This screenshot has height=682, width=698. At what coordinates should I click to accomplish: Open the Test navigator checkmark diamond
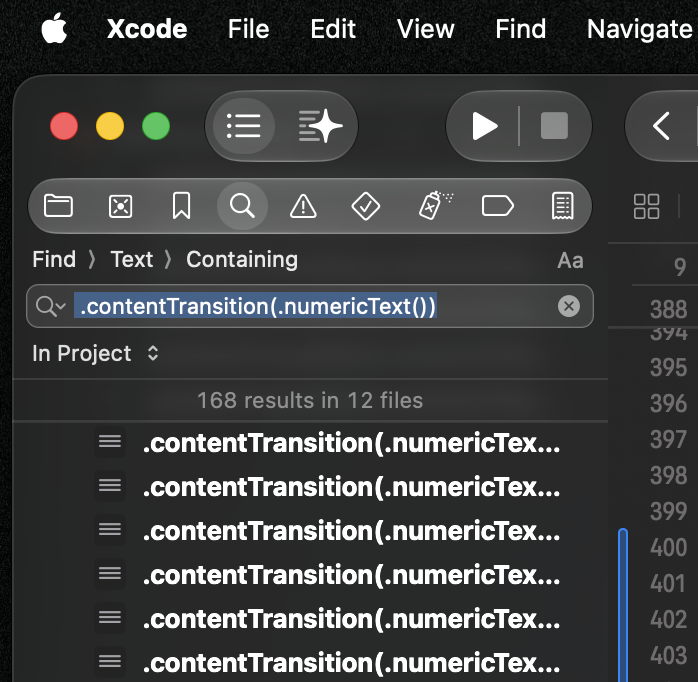coord(365,206)
